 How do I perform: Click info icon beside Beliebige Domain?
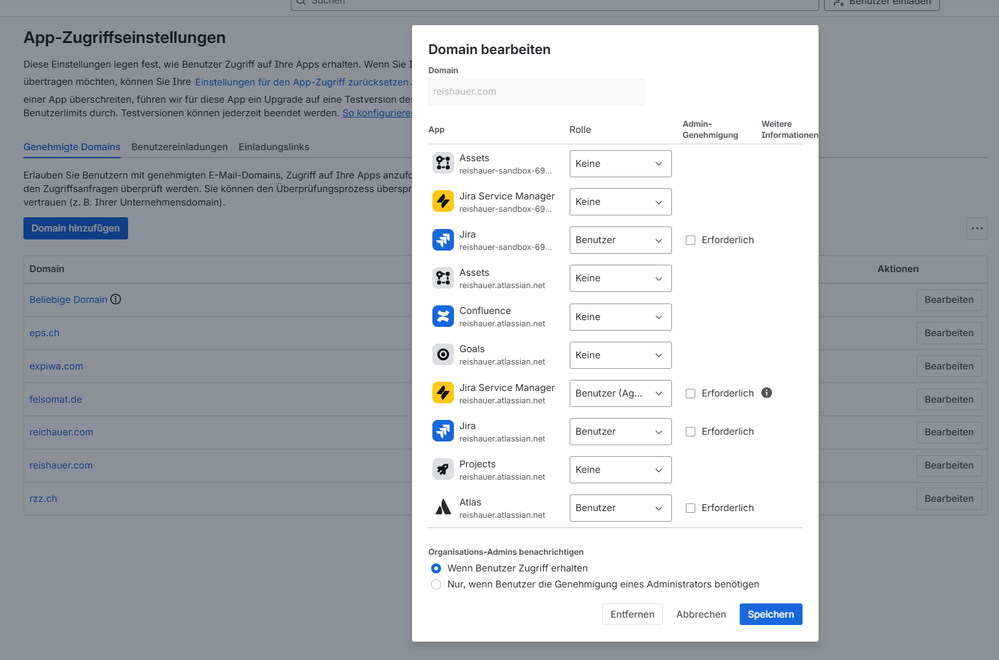(x=115, y=299)
